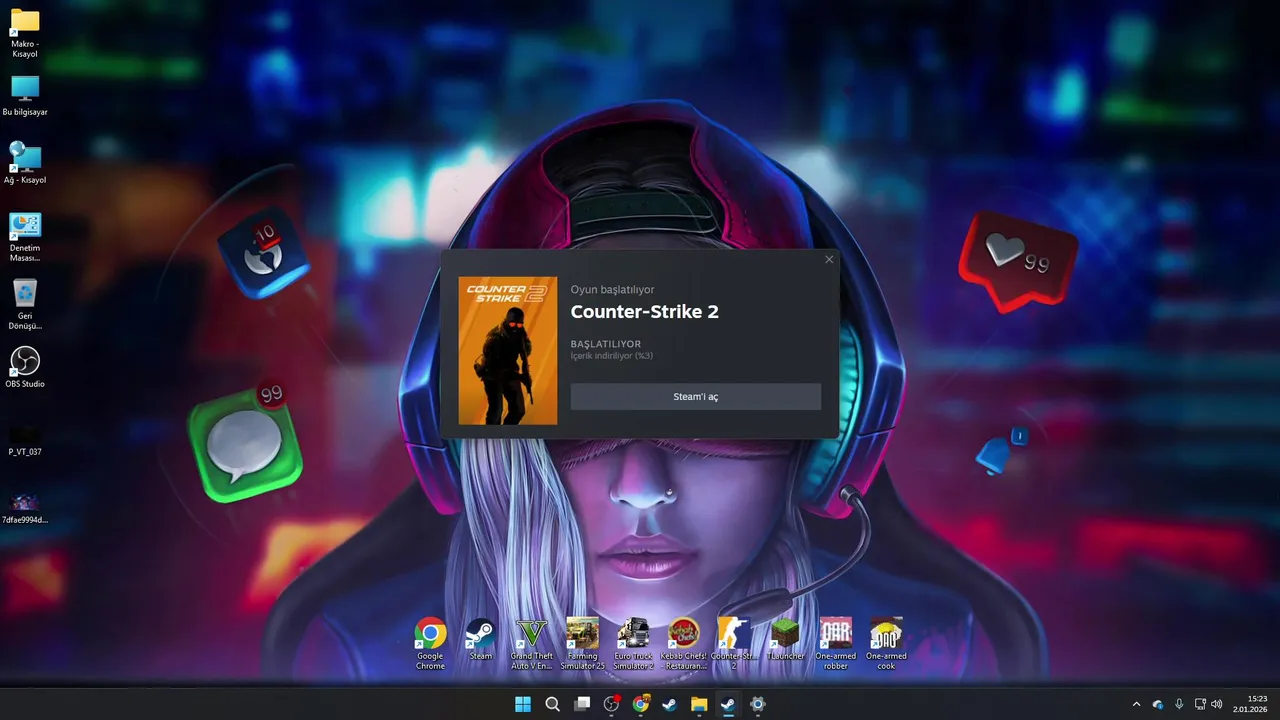
Task: Expand the hidden system tray icons chevron
Action: click(1136, 704)
